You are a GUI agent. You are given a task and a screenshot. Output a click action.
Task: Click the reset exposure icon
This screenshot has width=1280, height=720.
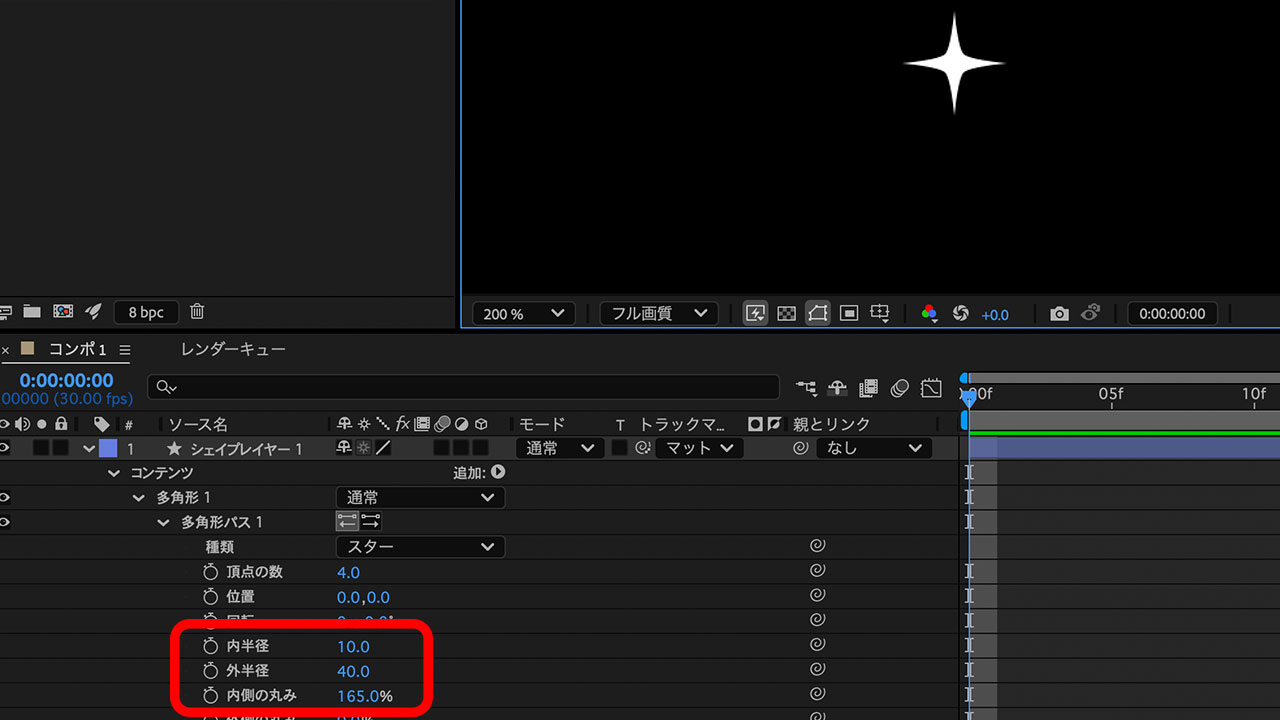(x=961, y=314)
